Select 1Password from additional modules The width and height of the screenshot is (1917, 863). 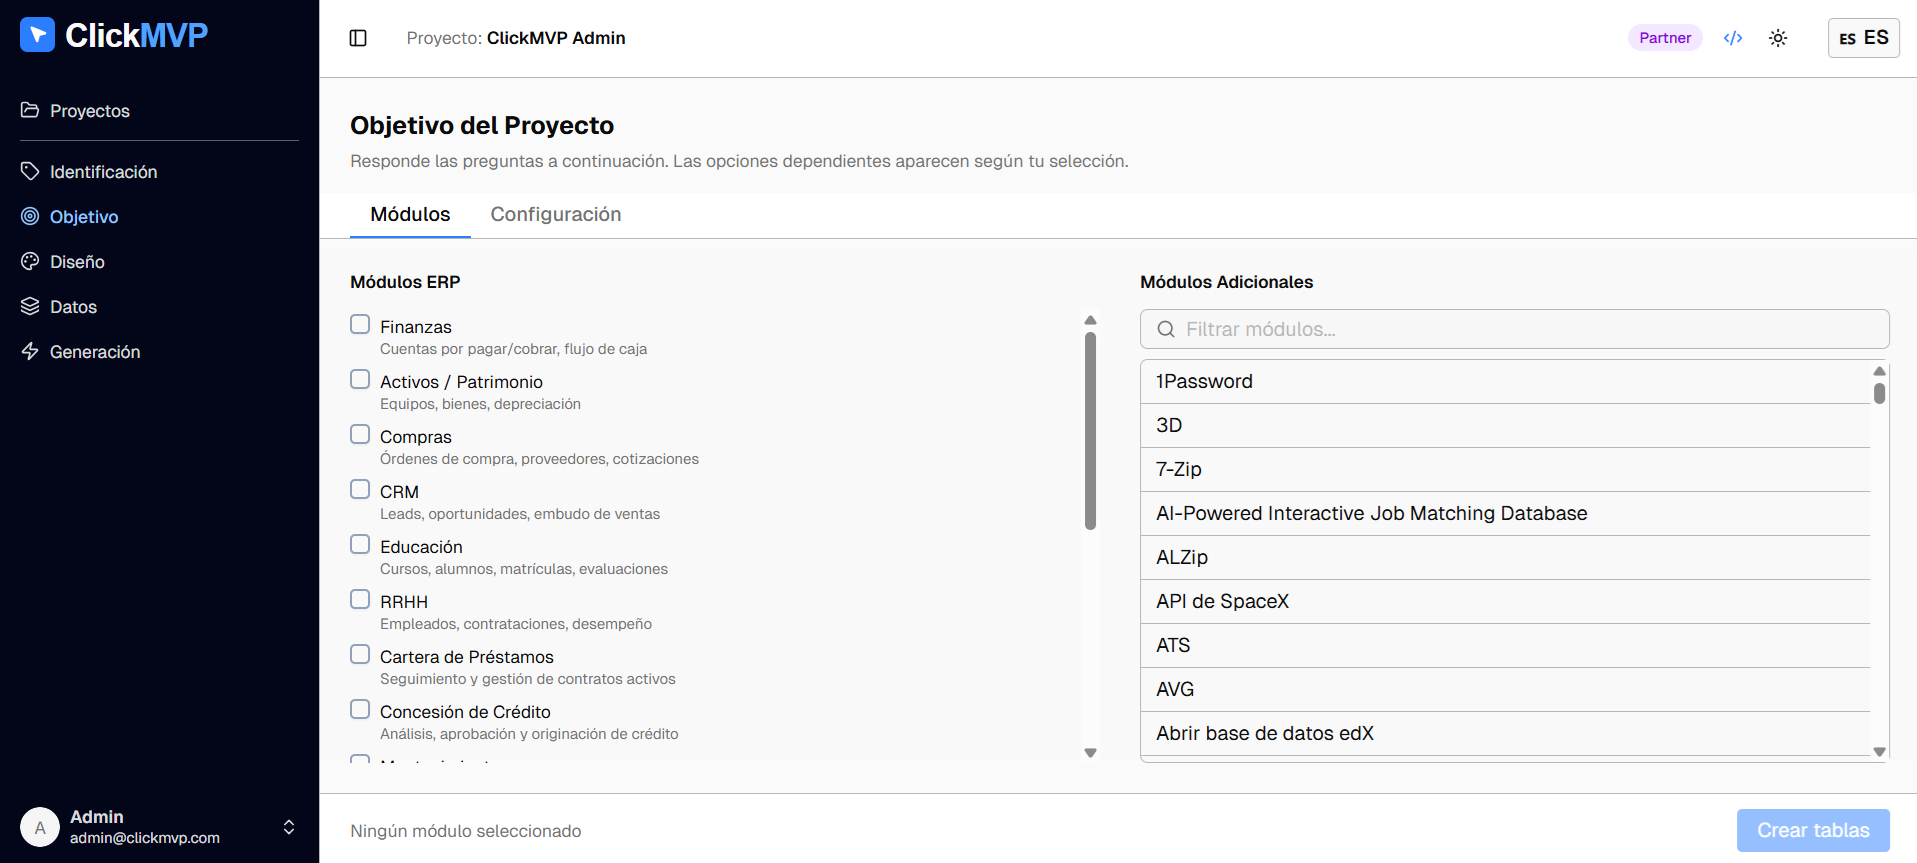(1505, 381)
